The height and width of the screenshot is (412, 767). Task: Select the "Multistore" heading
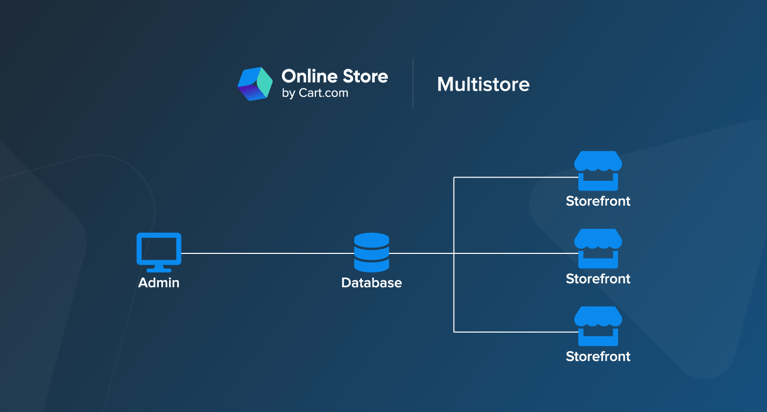click(483, 85)
